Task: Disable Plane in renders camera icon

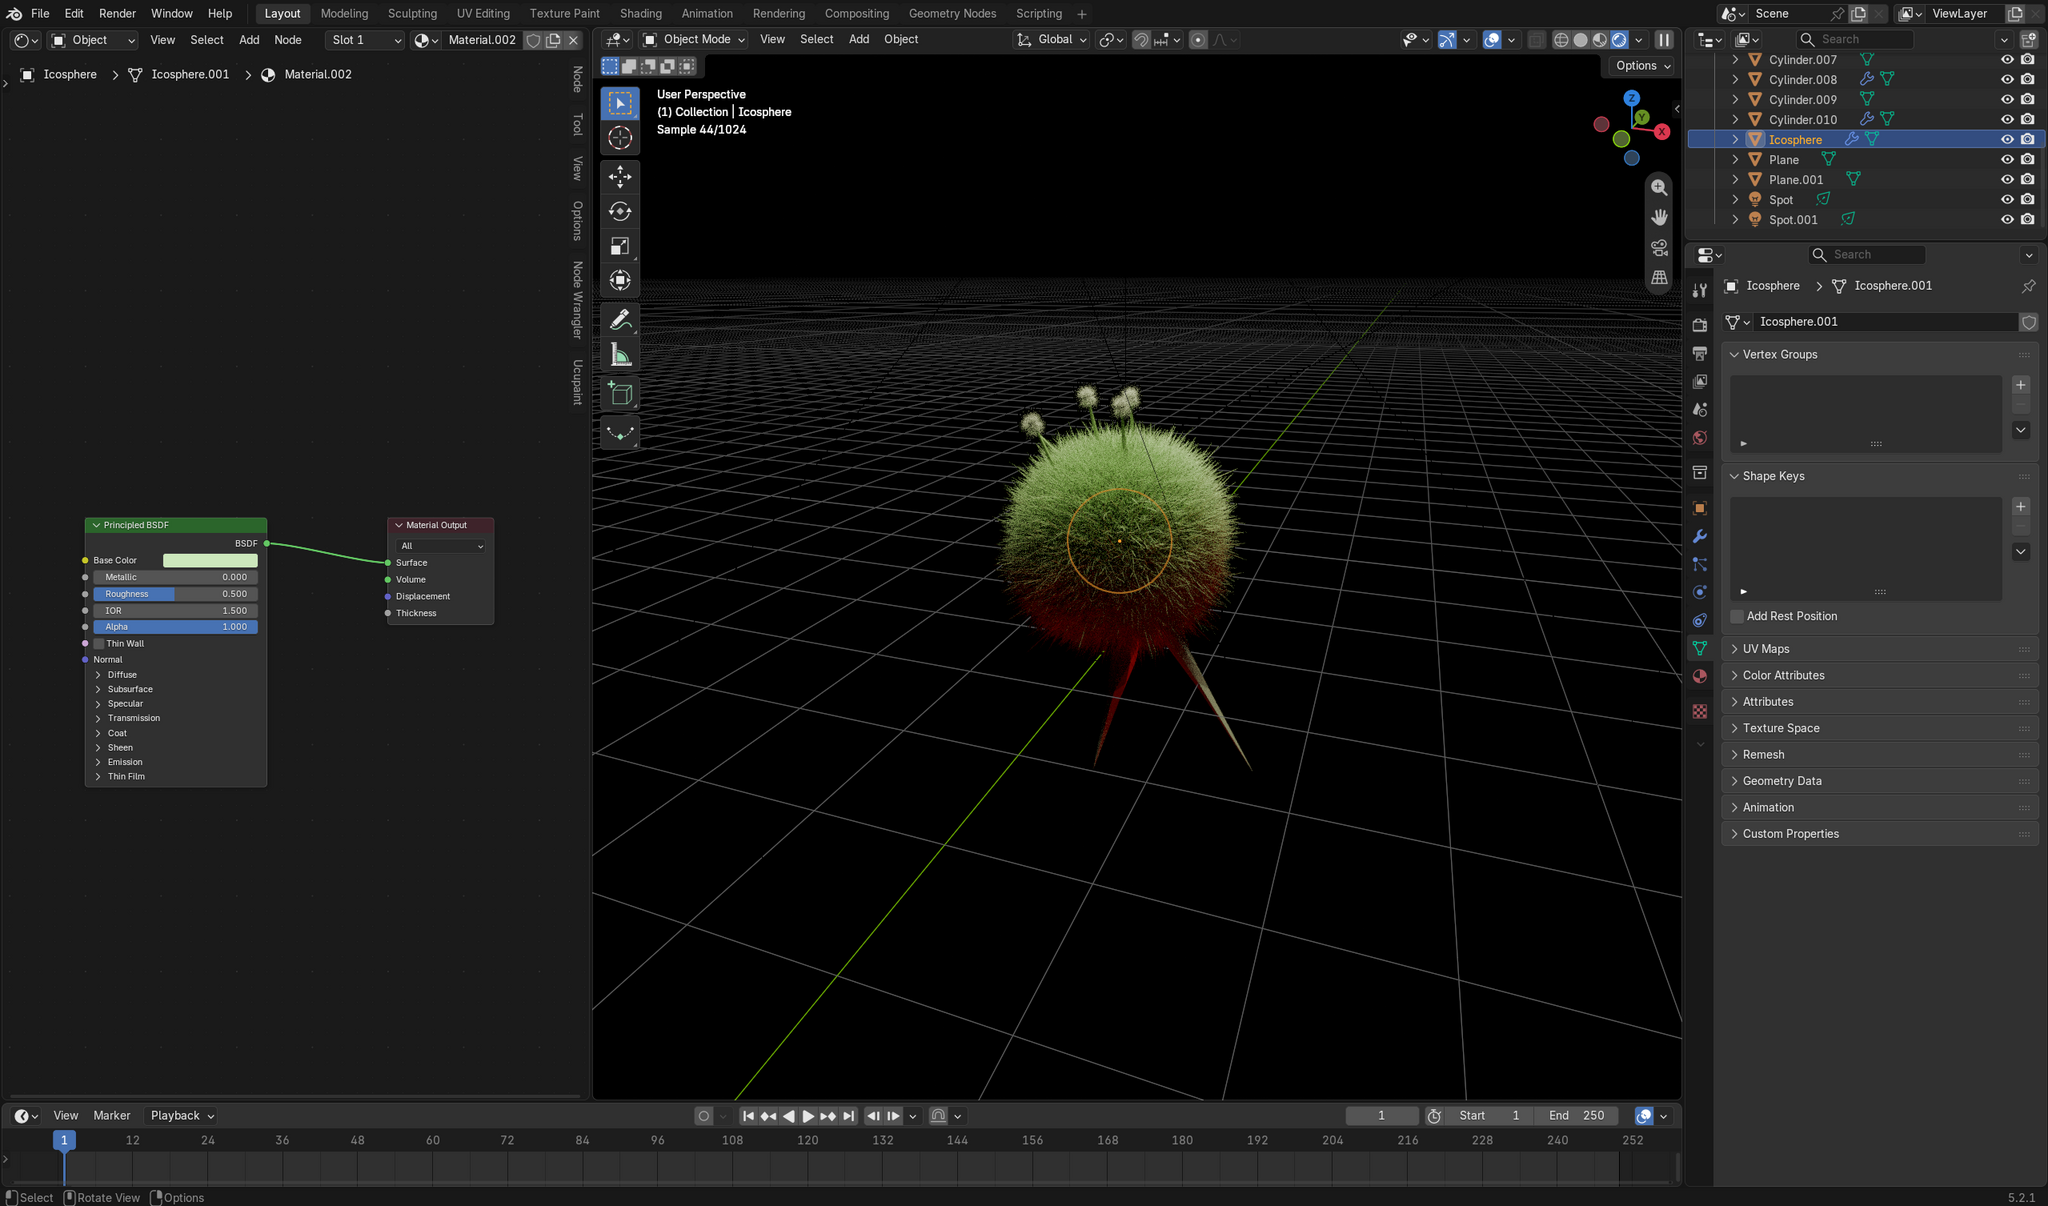Action: [2027, 160]
